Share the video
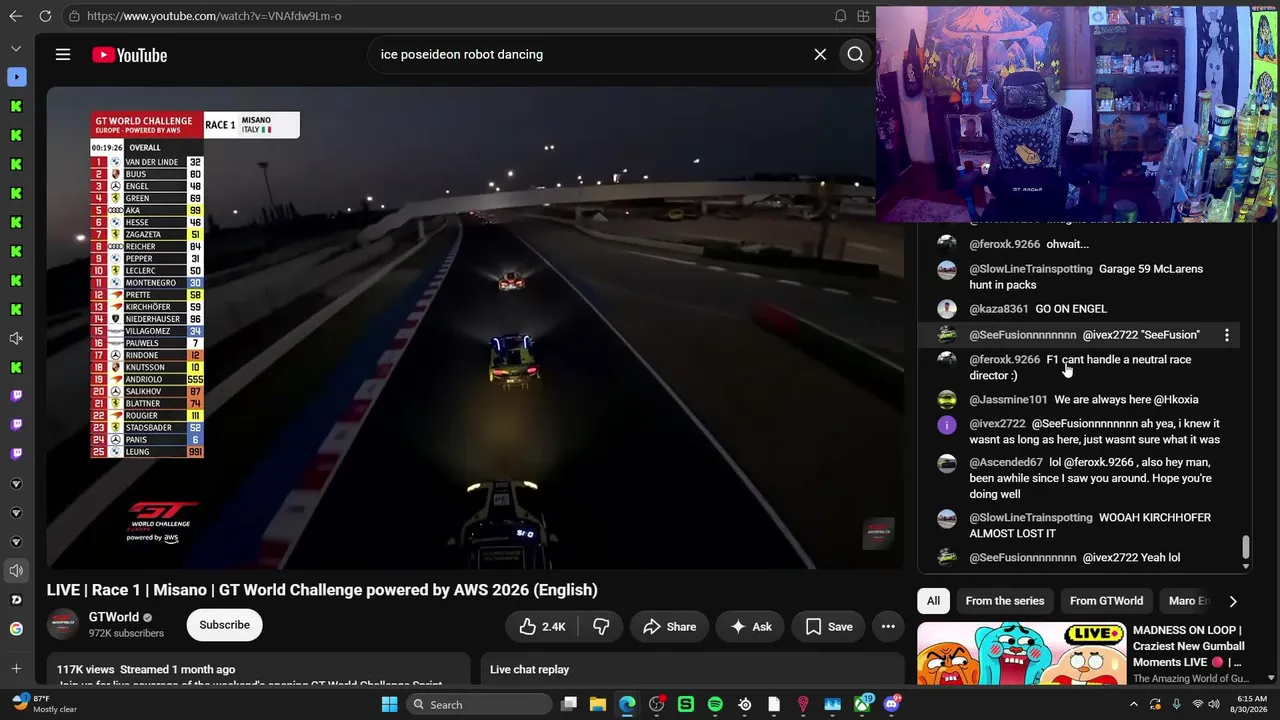Viewport: 1280px width, 720px height. [669, 627]
